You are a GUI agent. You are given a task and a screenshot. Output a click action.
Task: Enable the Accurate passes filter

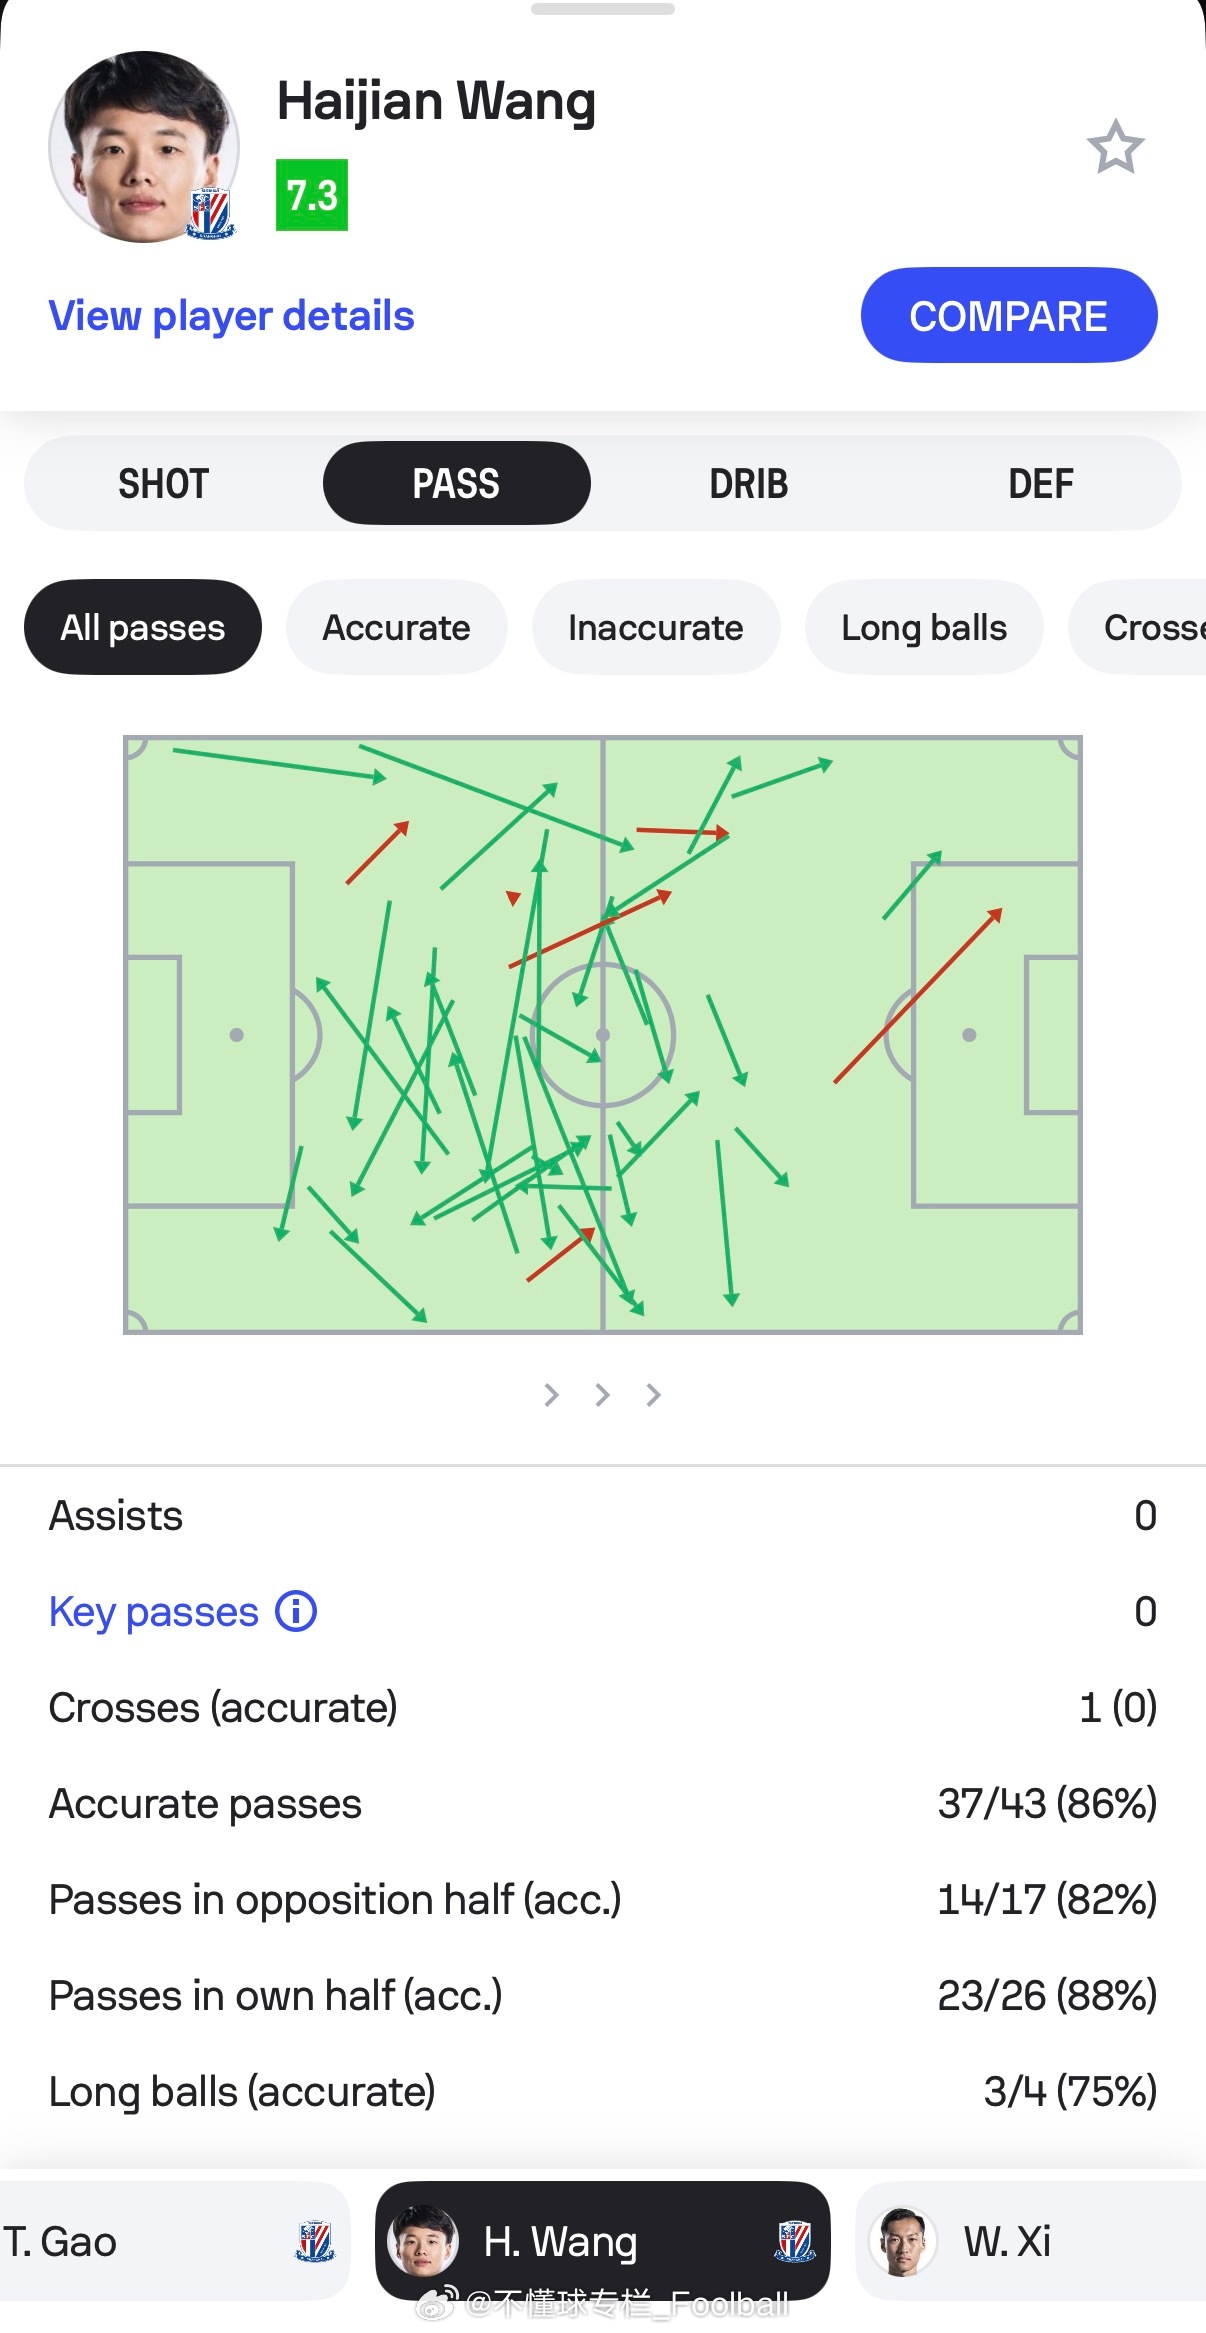[x=396, y=628]
